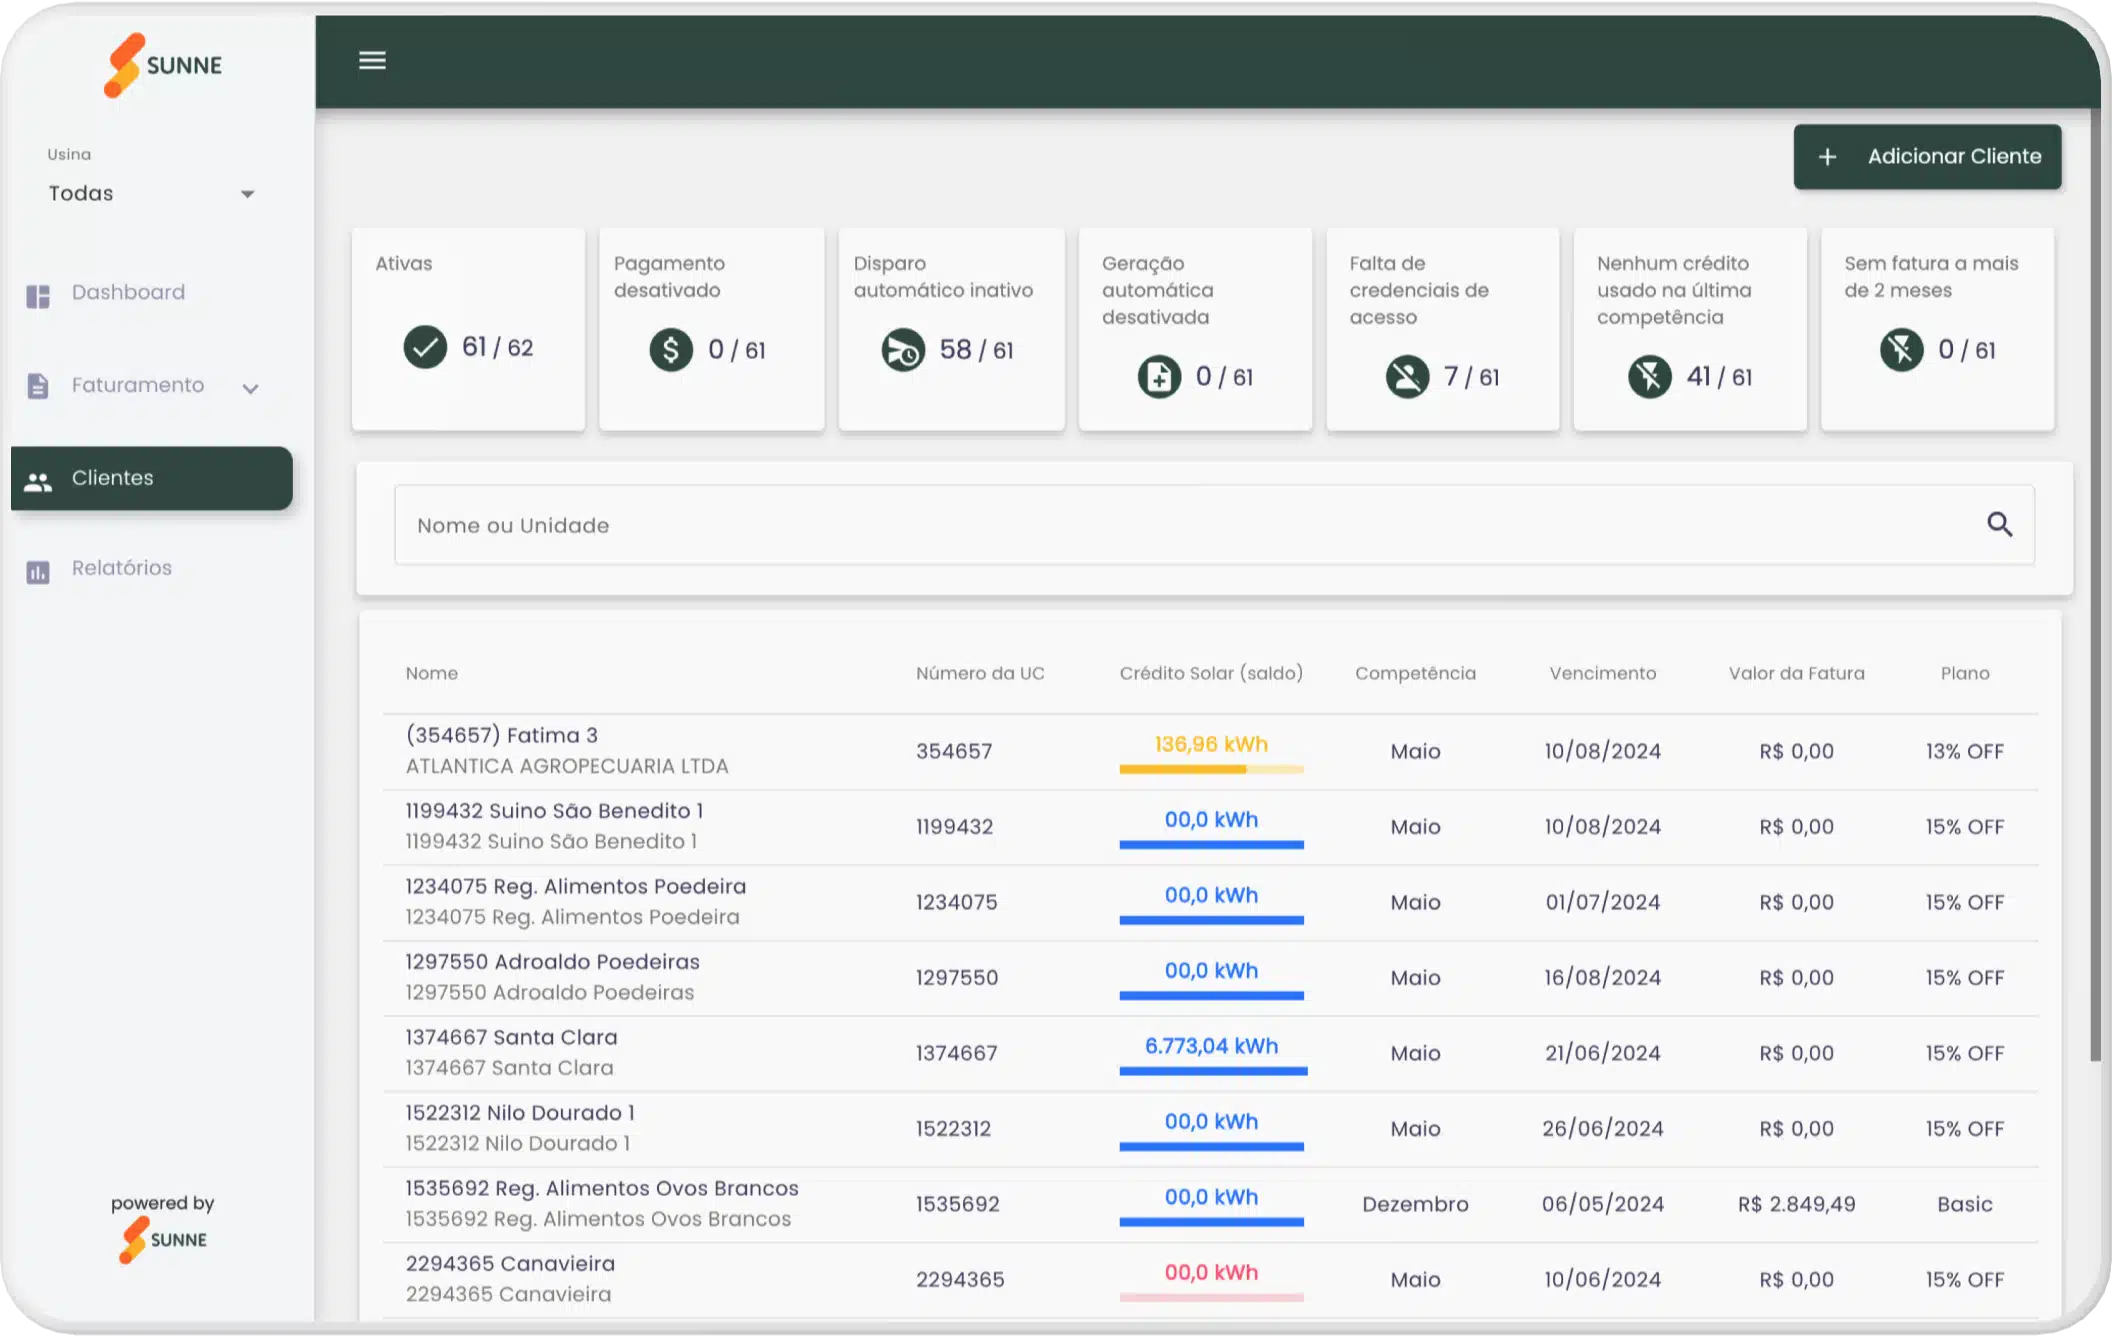Viewport: 2112px width, 1337px height.
Task: Click the 6.773,04 kWh credit bar
Action: coord(1213,1071)
